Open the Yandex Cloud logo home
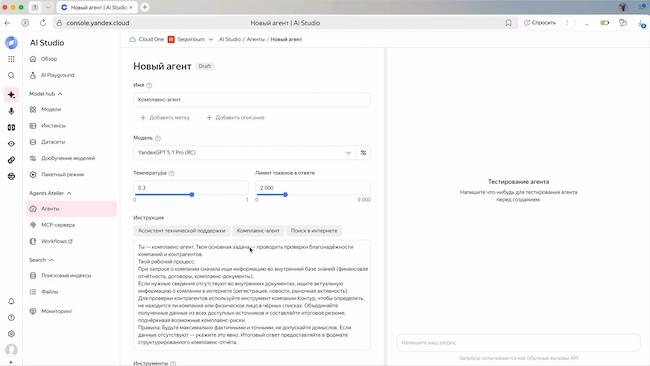 pos(11,42)
